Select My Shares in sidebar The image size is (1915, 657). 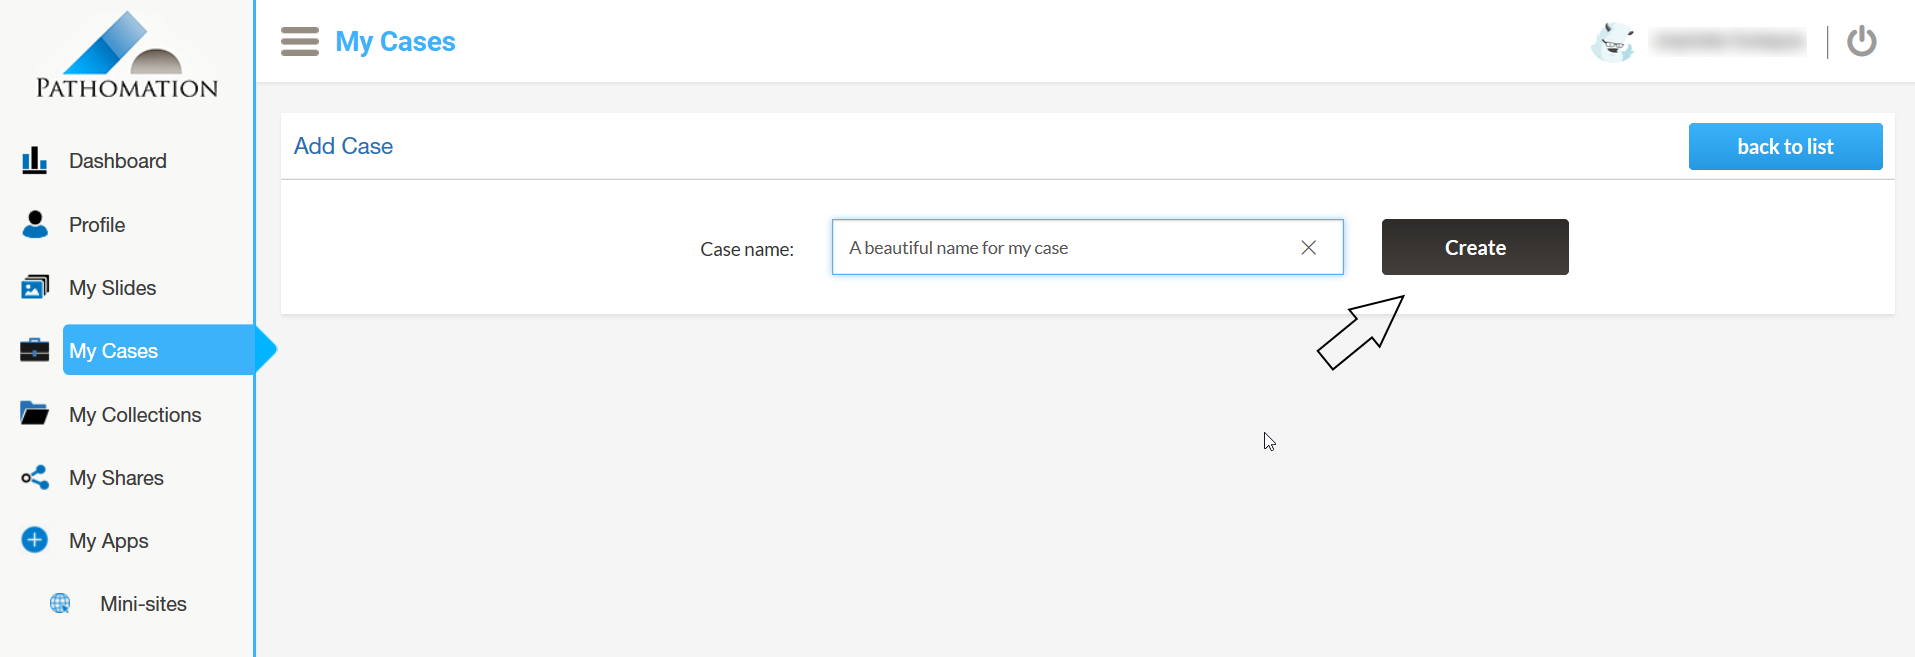coord(116,478)
